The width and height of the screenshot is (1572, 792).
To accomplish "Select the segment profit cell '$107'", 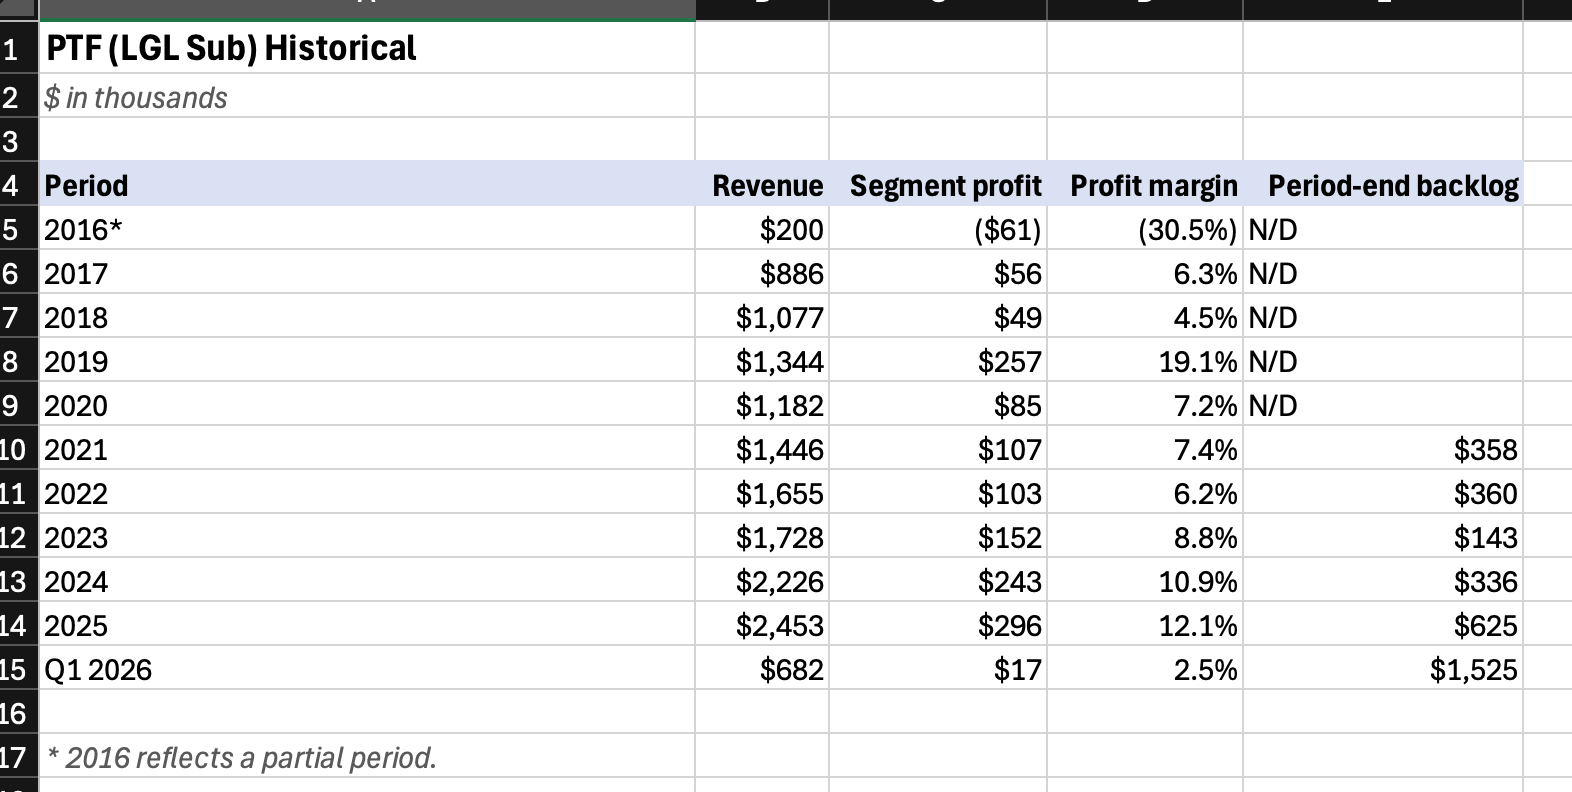I will tap(938, 449).
